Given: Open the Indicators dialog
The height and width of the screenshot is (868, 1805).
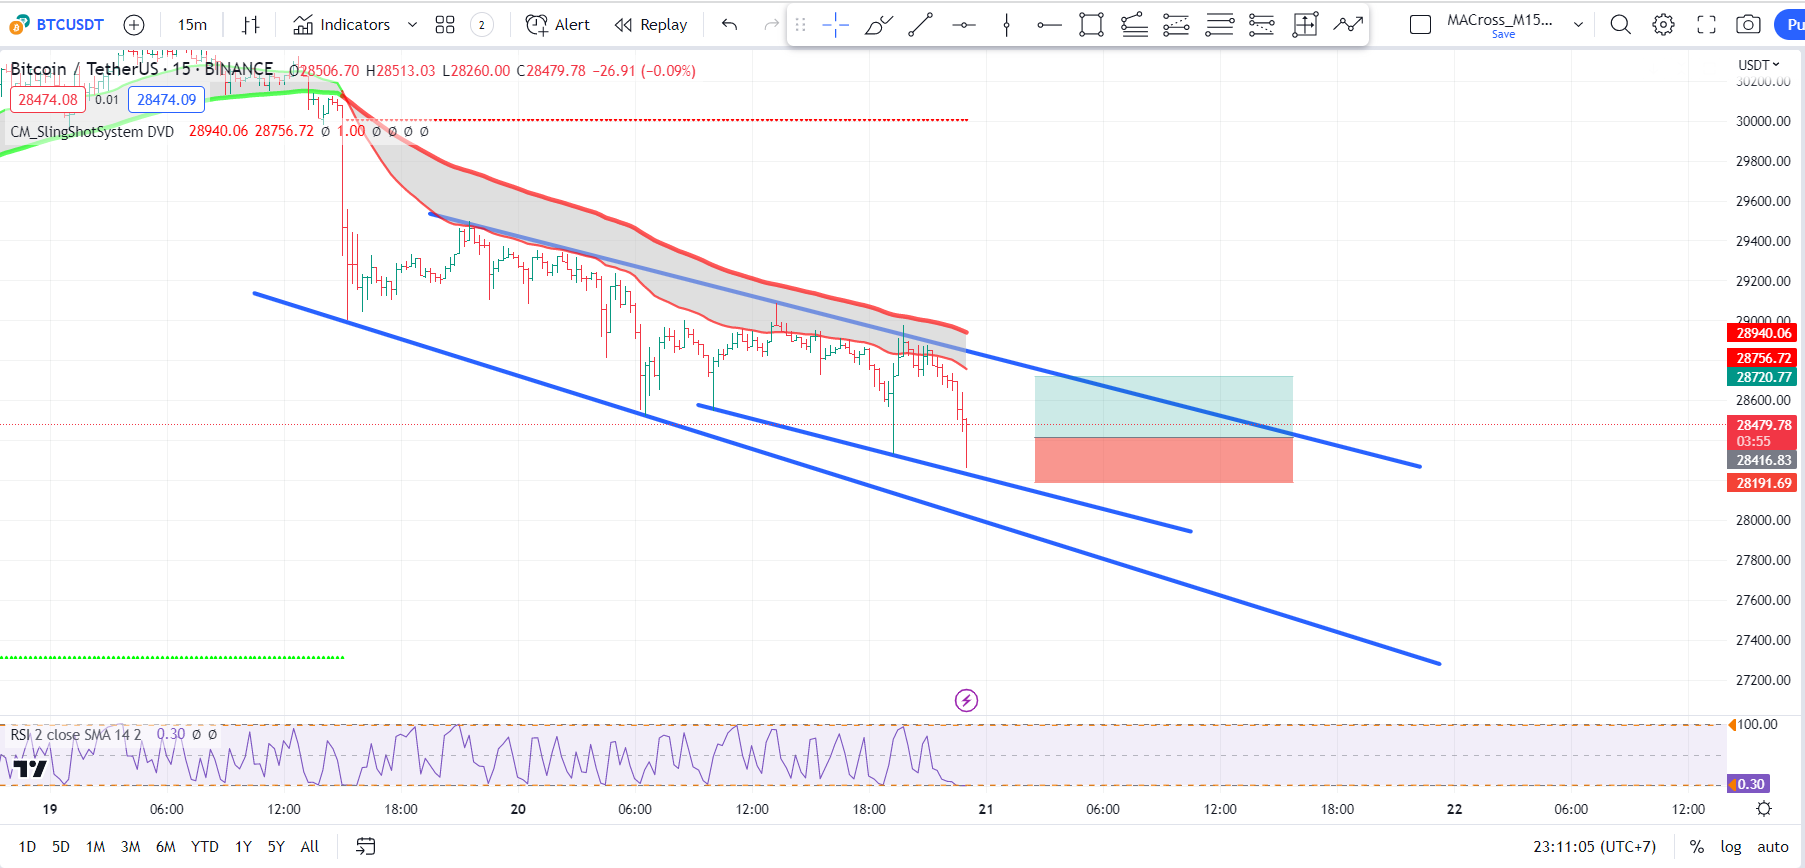Looking at the screenshot, I should point(341,25).
